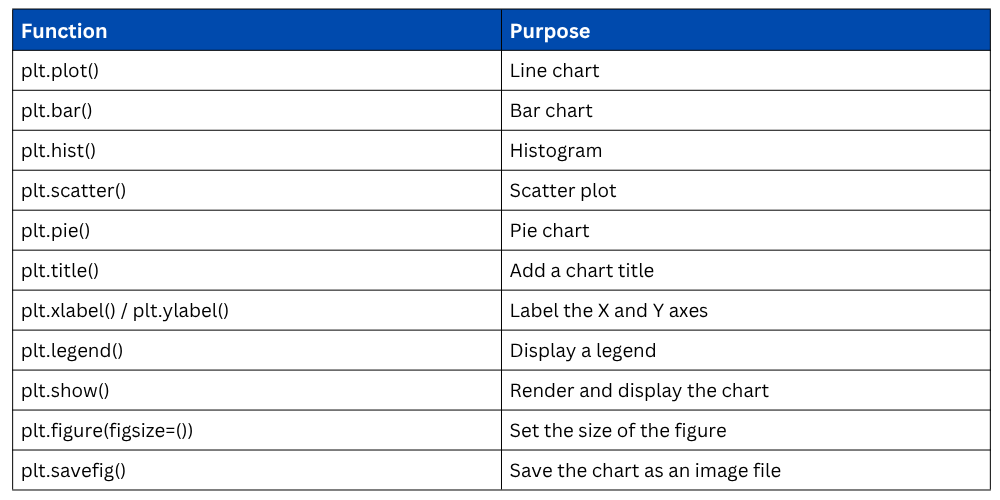Select the plt.scatter() function cell
The height and width of the screenshot is (500, 1000).
tap(73, 191)
